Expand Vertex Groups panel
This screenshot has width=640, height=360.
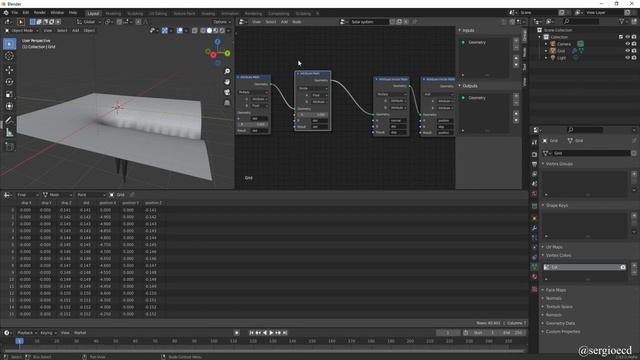[559, 164]
